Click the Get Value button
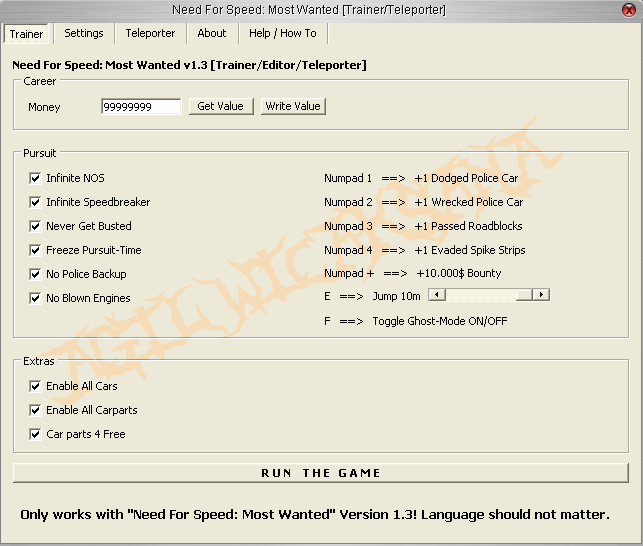 [221, 106]
